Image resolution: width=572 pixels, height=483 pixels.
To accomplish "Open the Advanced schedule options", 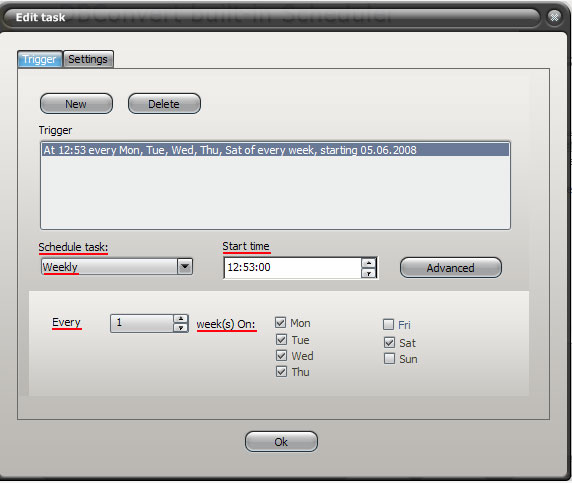I will 451,268.
